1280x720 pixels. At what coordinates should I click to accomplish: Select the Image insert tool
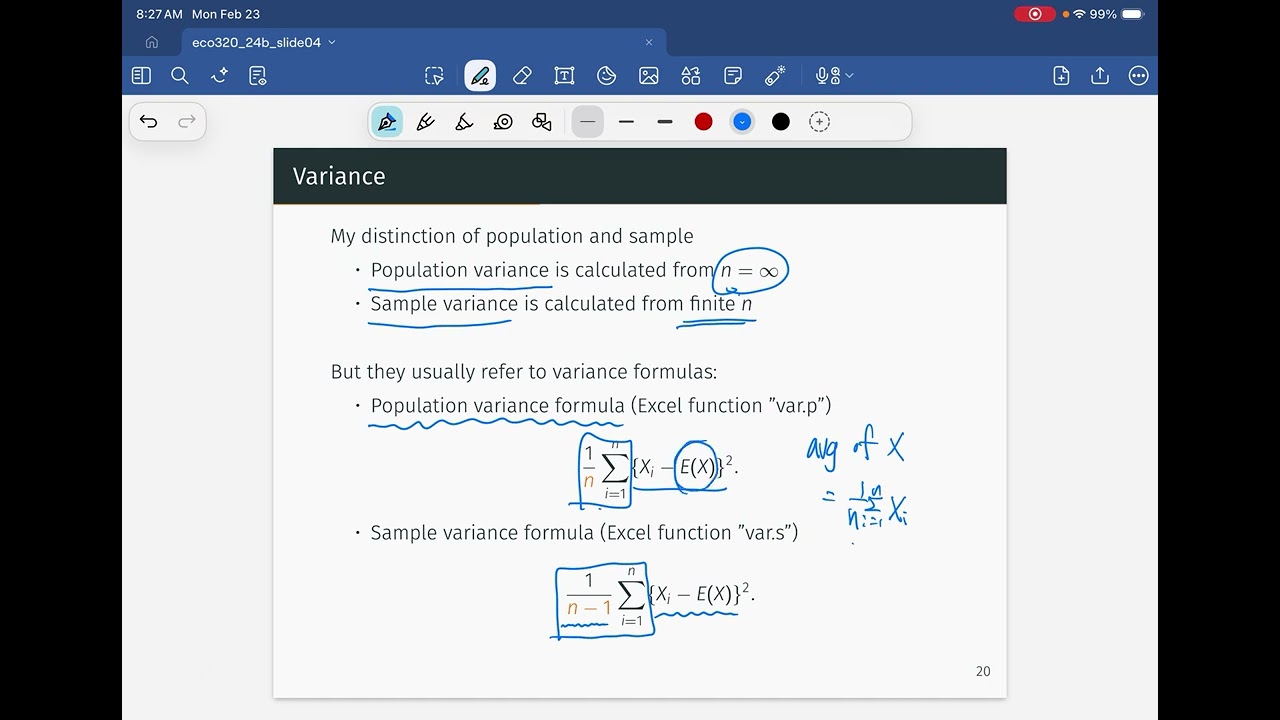649,76
